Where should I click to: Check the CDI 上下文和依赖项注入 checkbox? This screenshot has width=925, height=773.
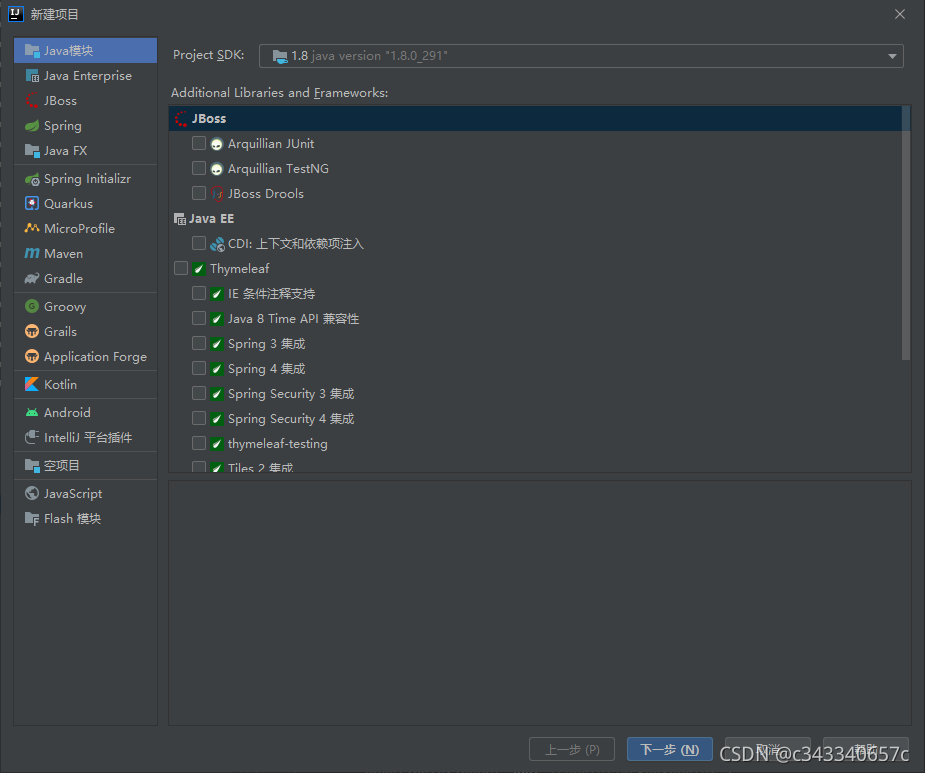pos(199,243)
